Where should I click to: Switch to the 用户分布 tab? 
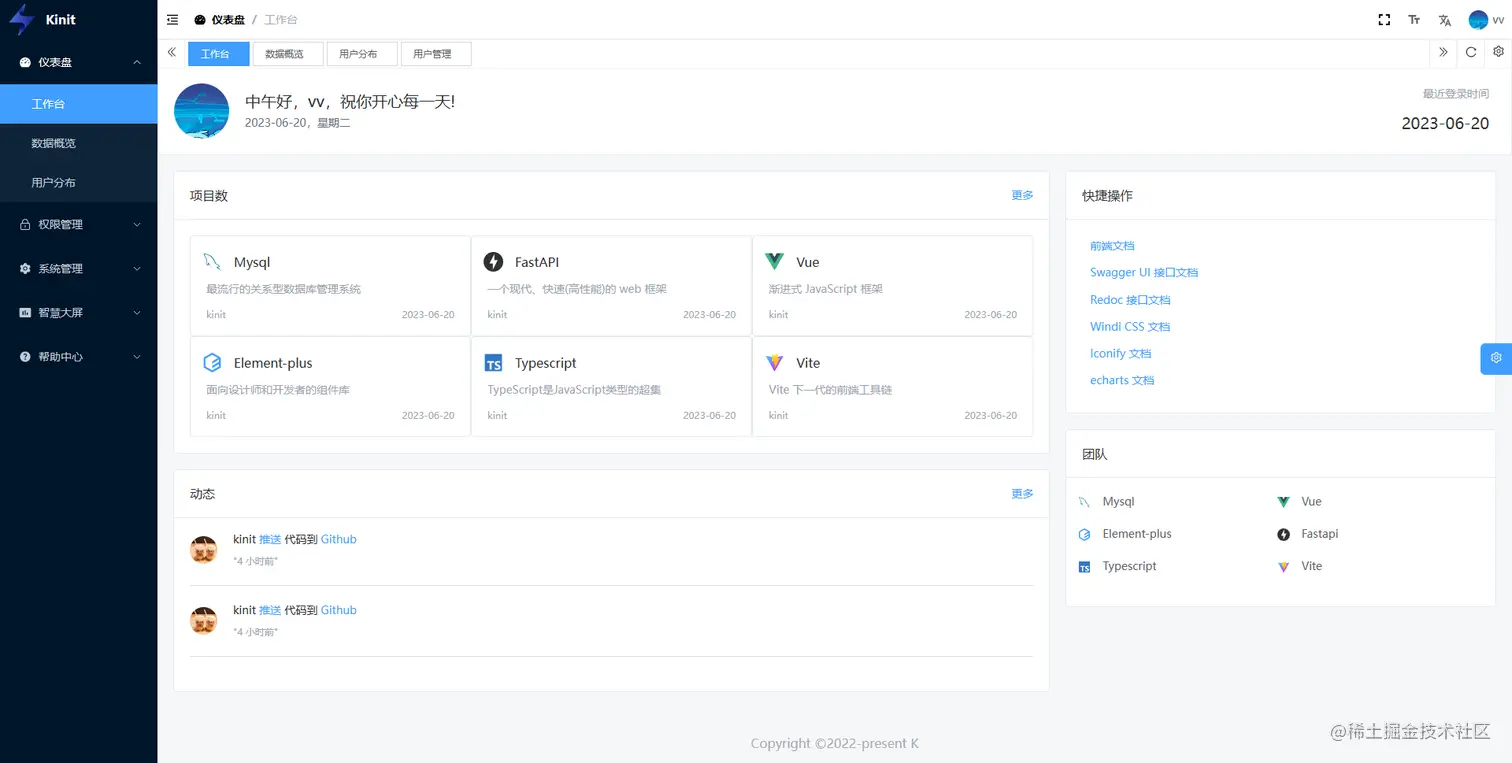(362, 54)
